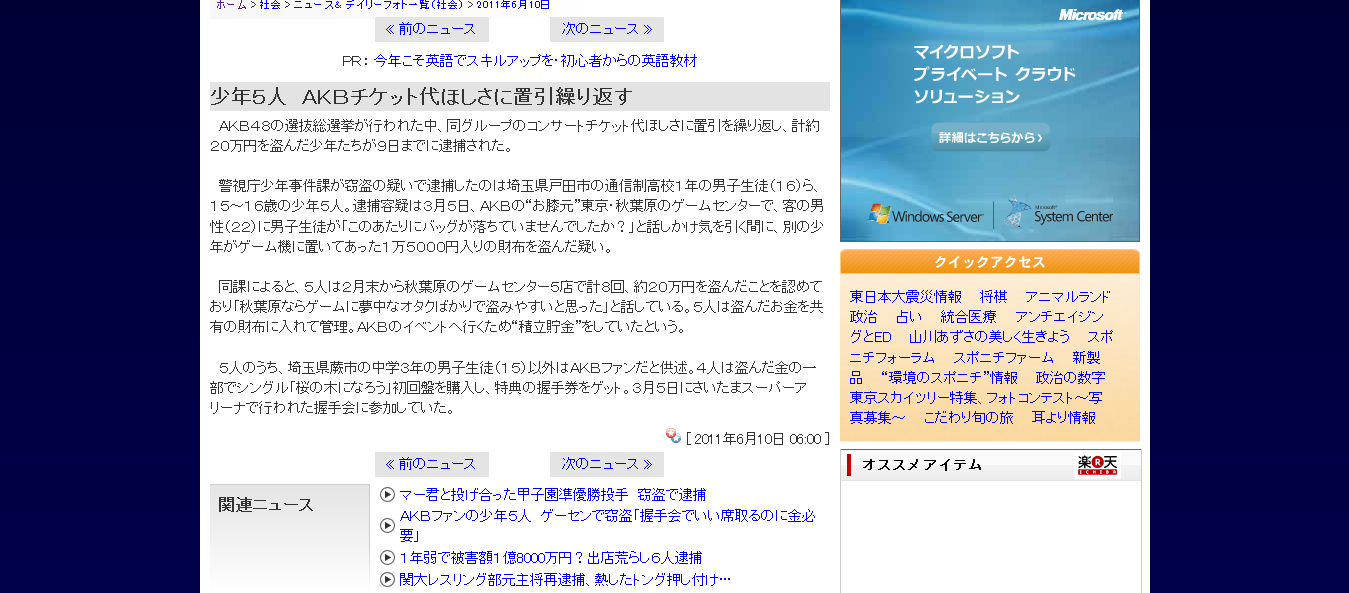Open related news 関大レスリング部元主将再逮捕
Image resolution: width=1349 pixels, height=593 pixels.
click(565, 579)
